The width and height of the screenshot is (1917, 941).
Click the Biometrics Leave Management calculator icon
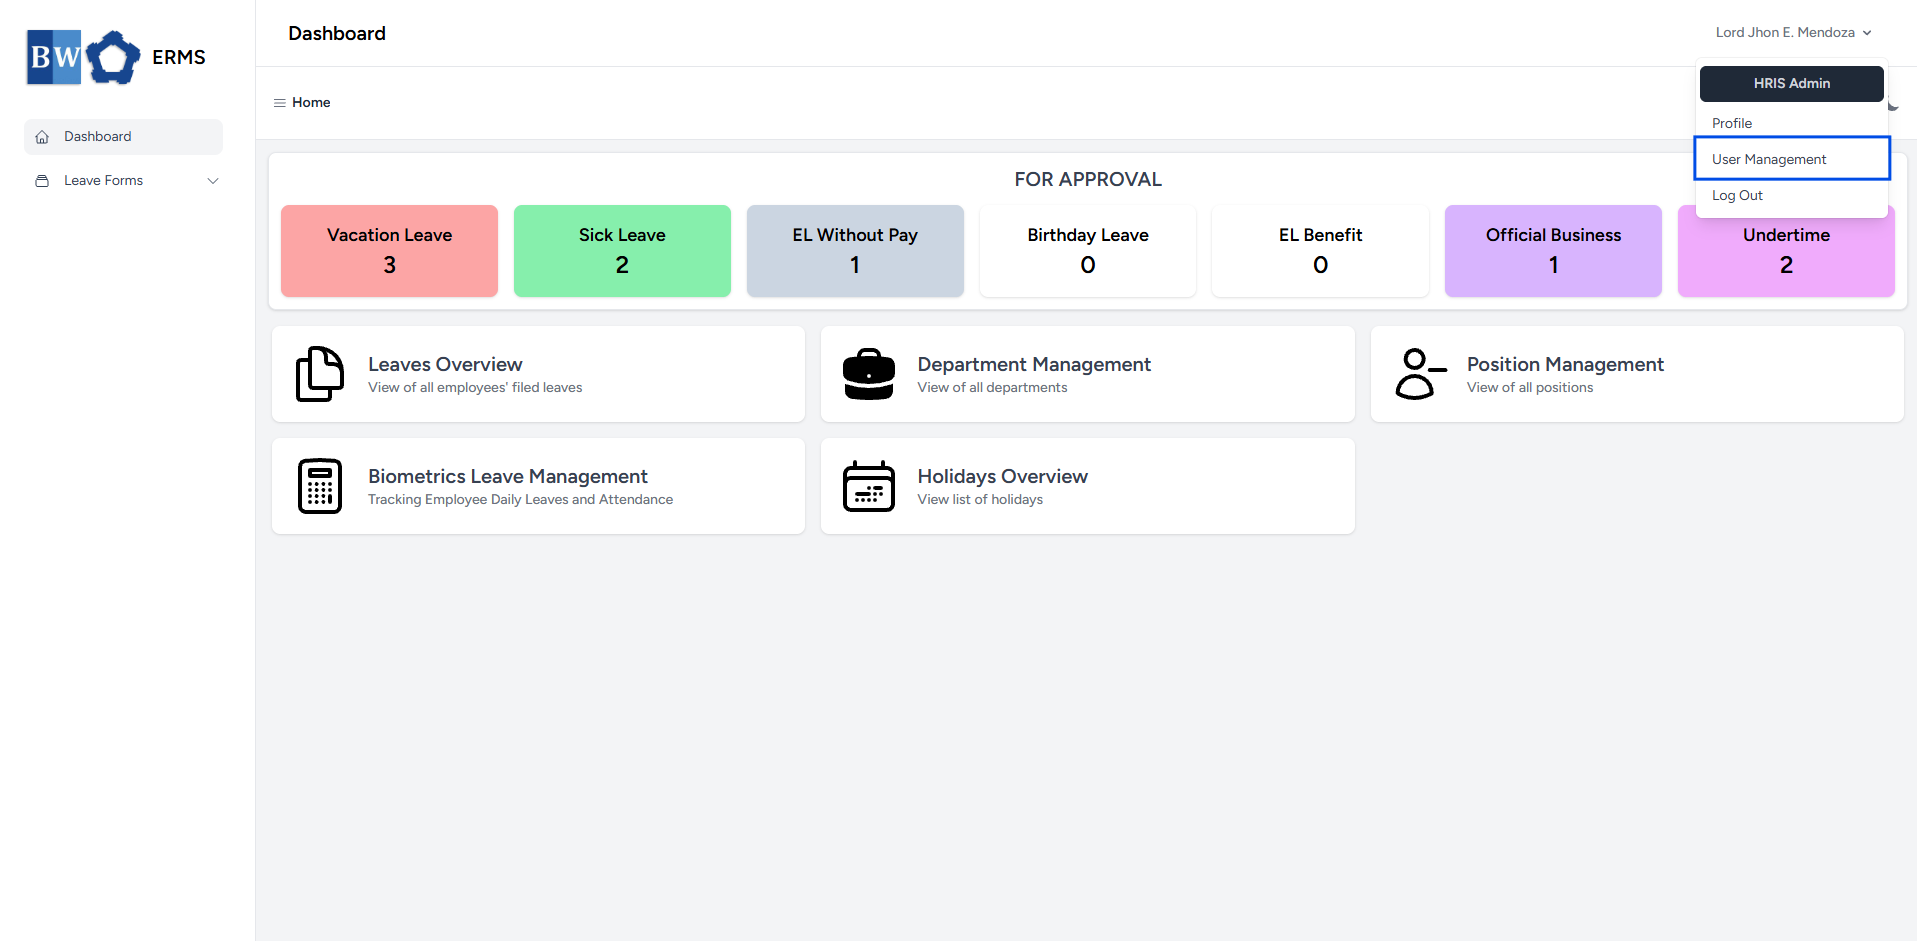point(319,486)
